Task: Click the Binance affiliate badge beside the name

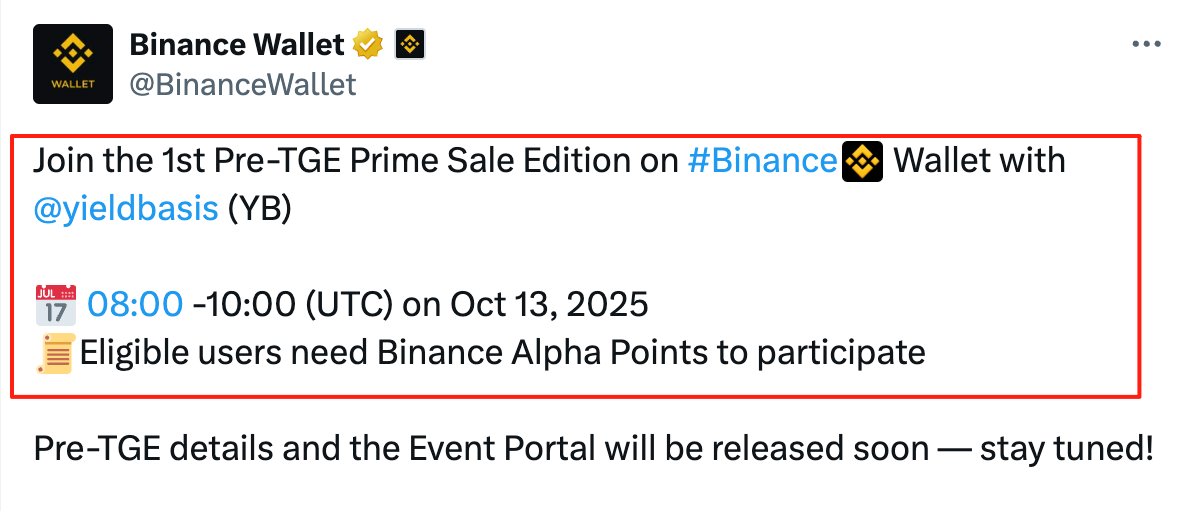Action: coord(411,44)
